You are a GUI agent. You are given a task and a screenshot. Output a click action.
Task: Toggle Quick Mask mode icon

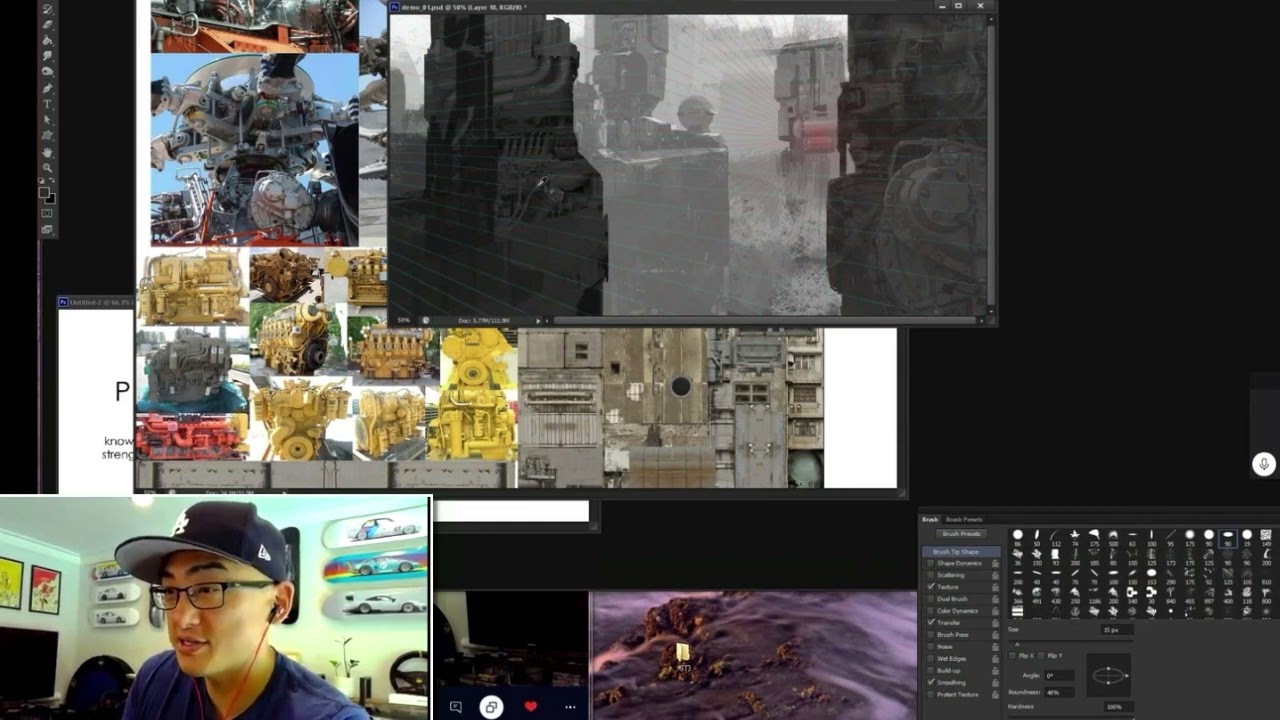tap(47, 212)
